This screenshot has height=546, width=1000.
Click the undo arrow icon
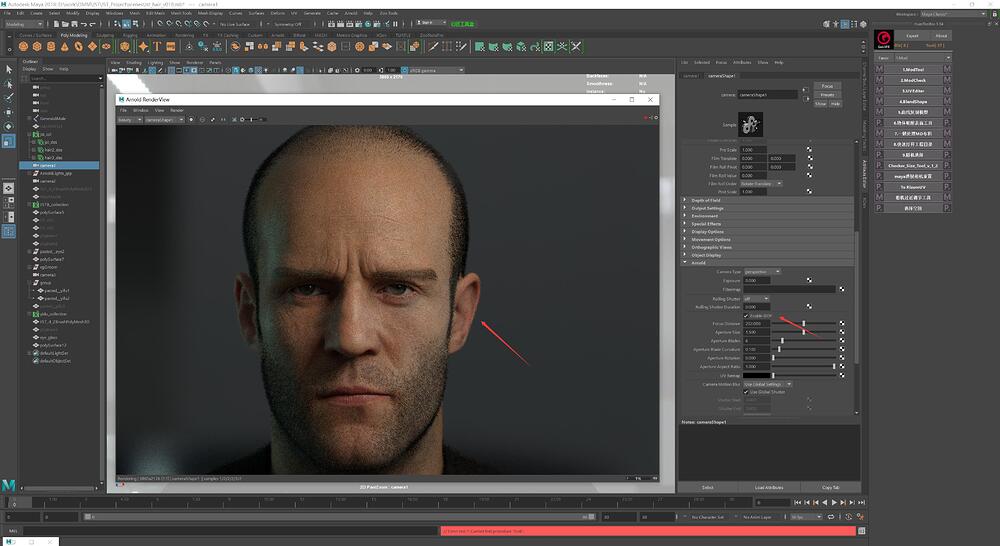click(x=84, y=24)
